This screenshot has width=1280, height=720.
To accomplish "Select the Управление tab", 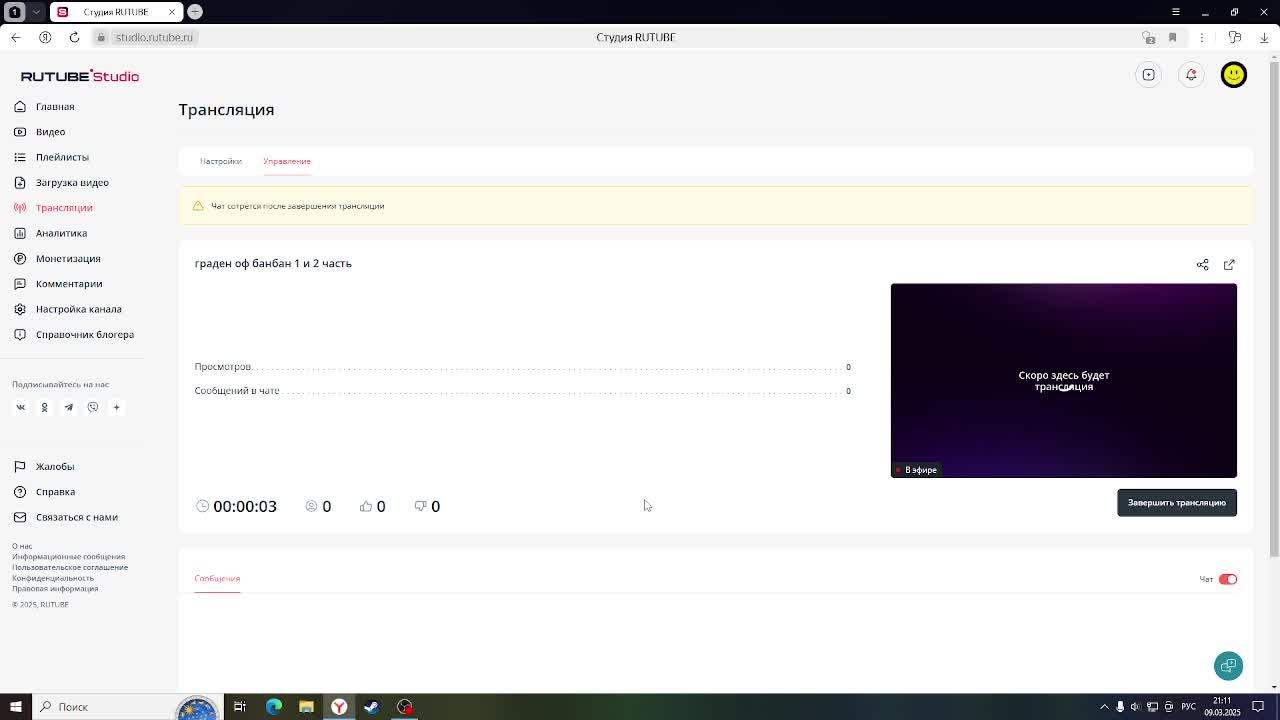I will pos(287,161).
